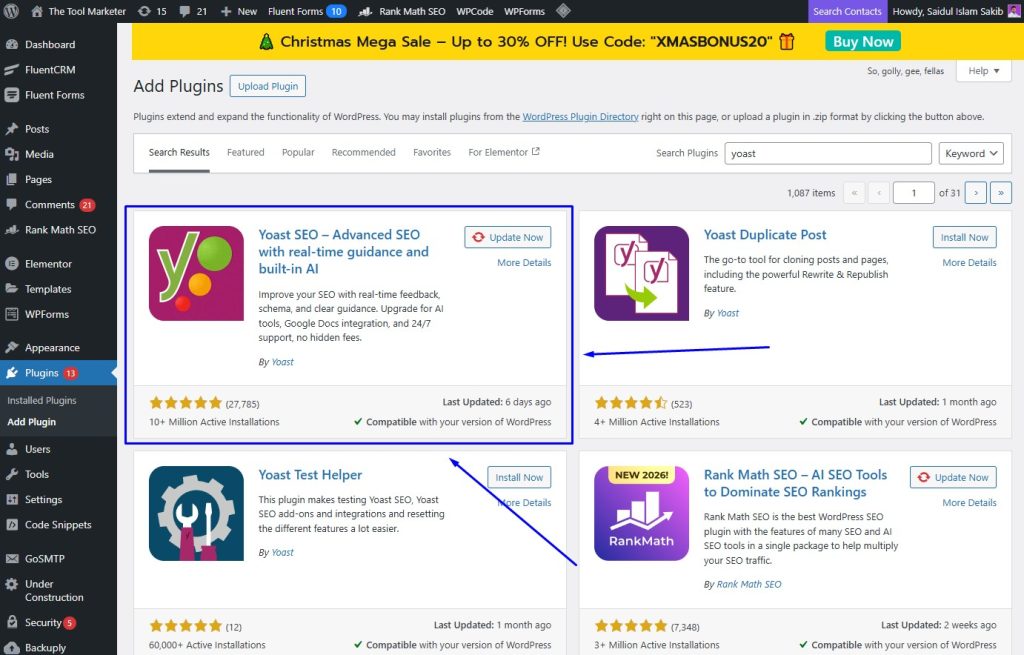The width and height of the screenshot is (1024, 655).
Task: Open Backuply sidebar item
Action: coord(45,648)
